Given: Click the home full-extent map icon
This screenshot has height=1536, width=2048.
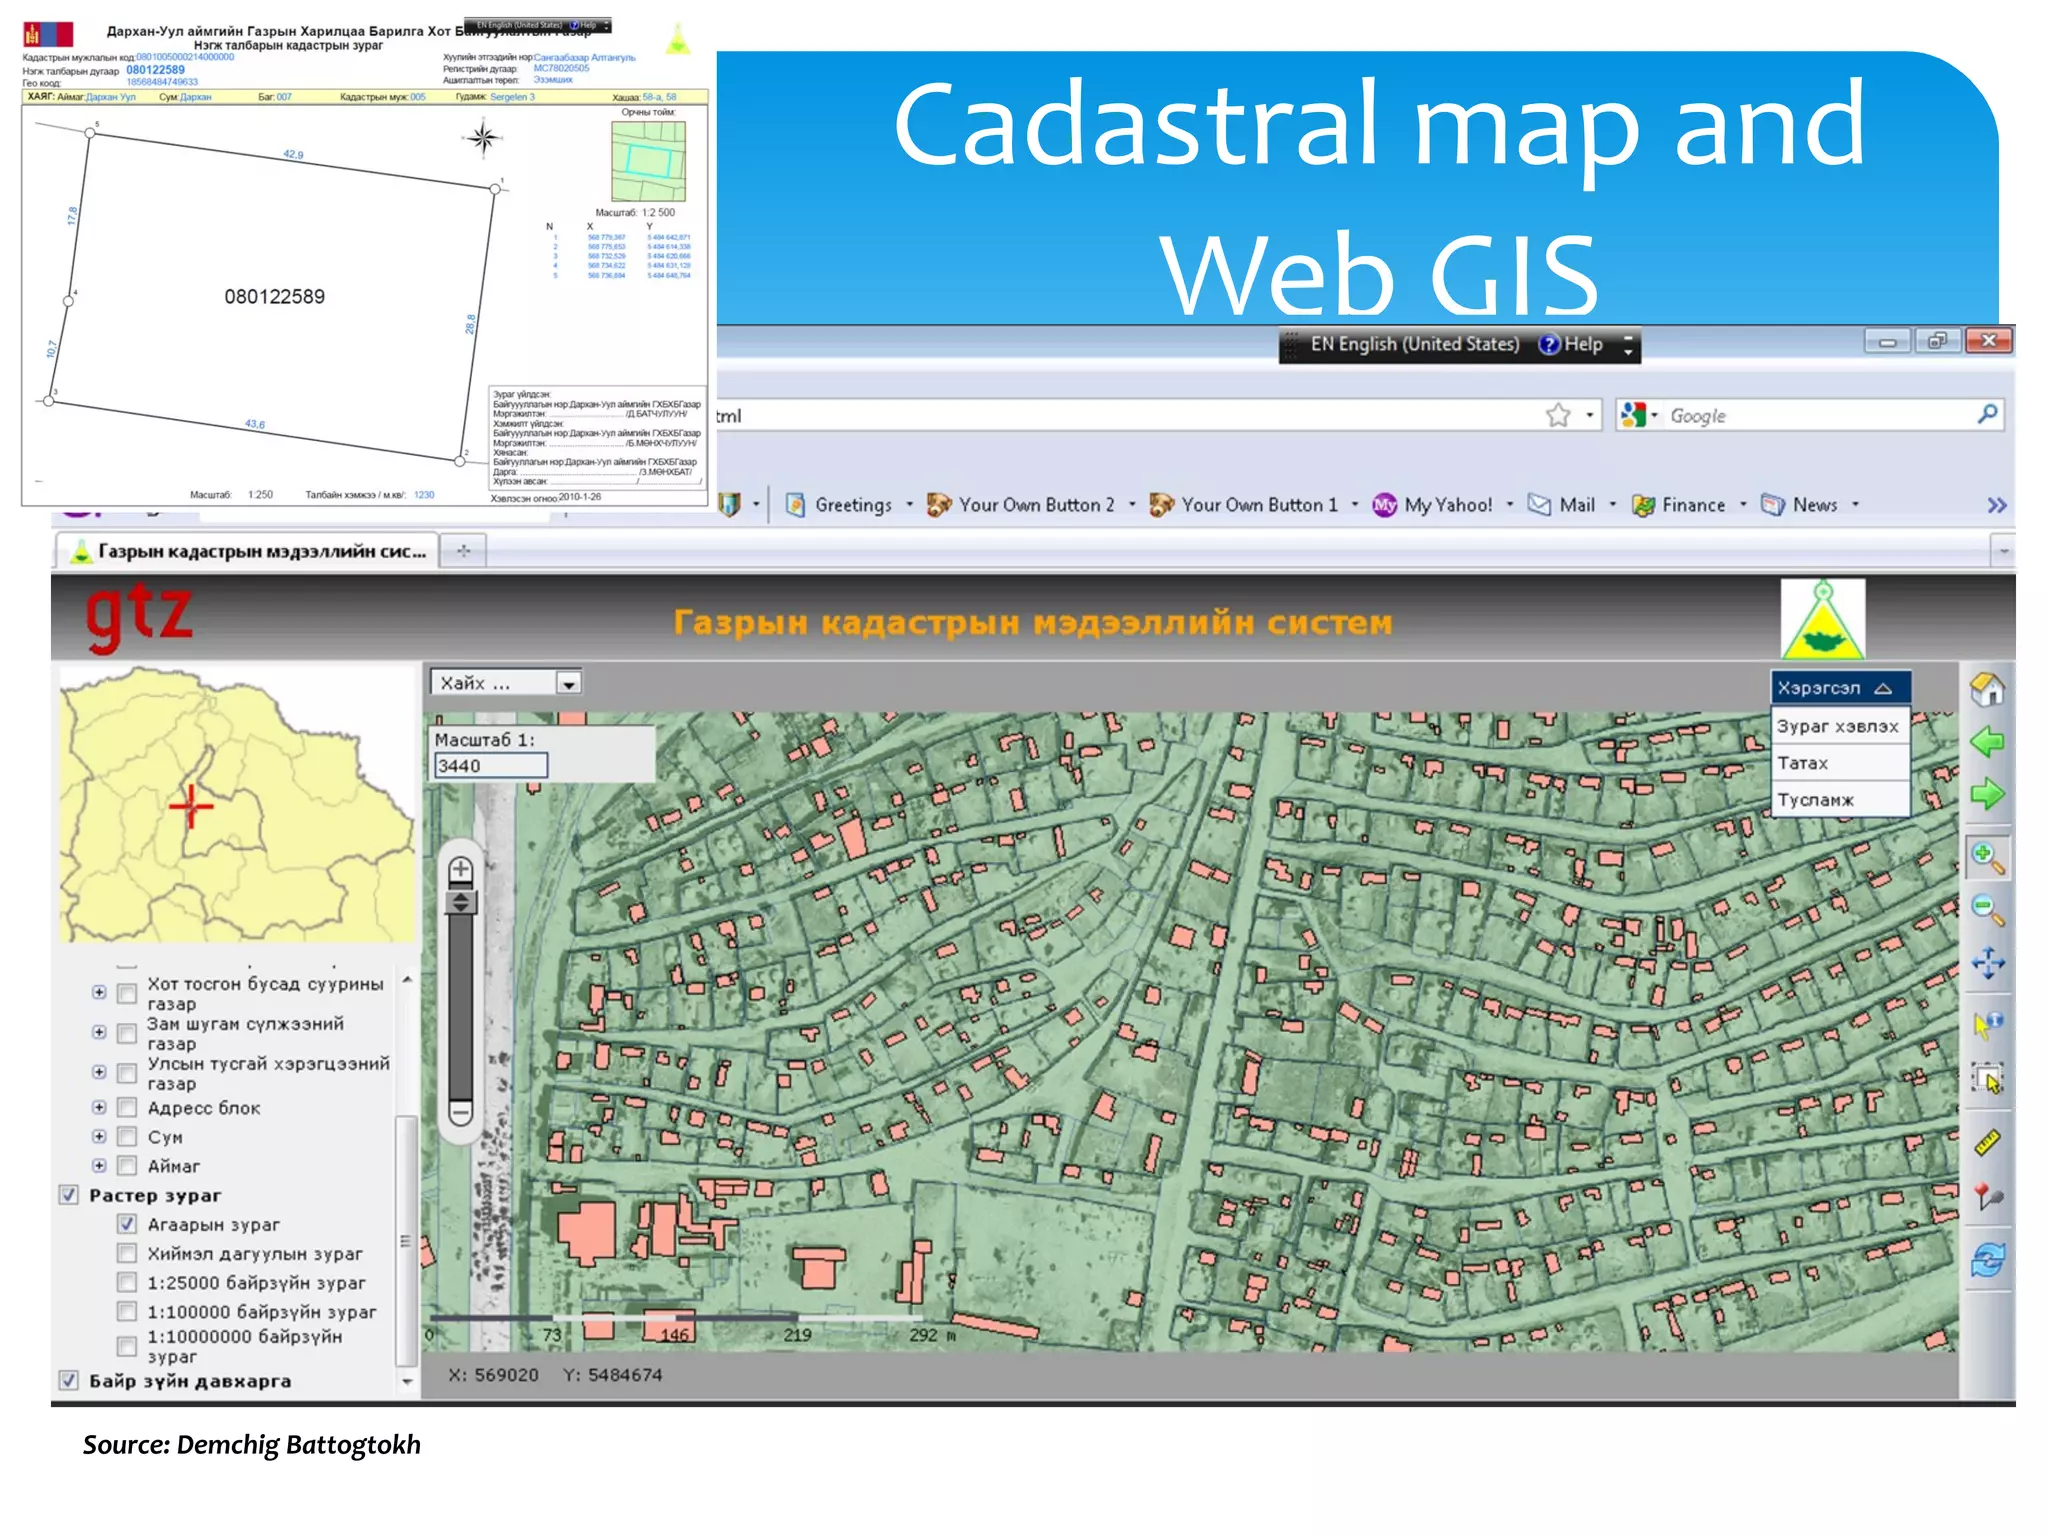Looking at the screenshot, I should (x=1987, y=689).
